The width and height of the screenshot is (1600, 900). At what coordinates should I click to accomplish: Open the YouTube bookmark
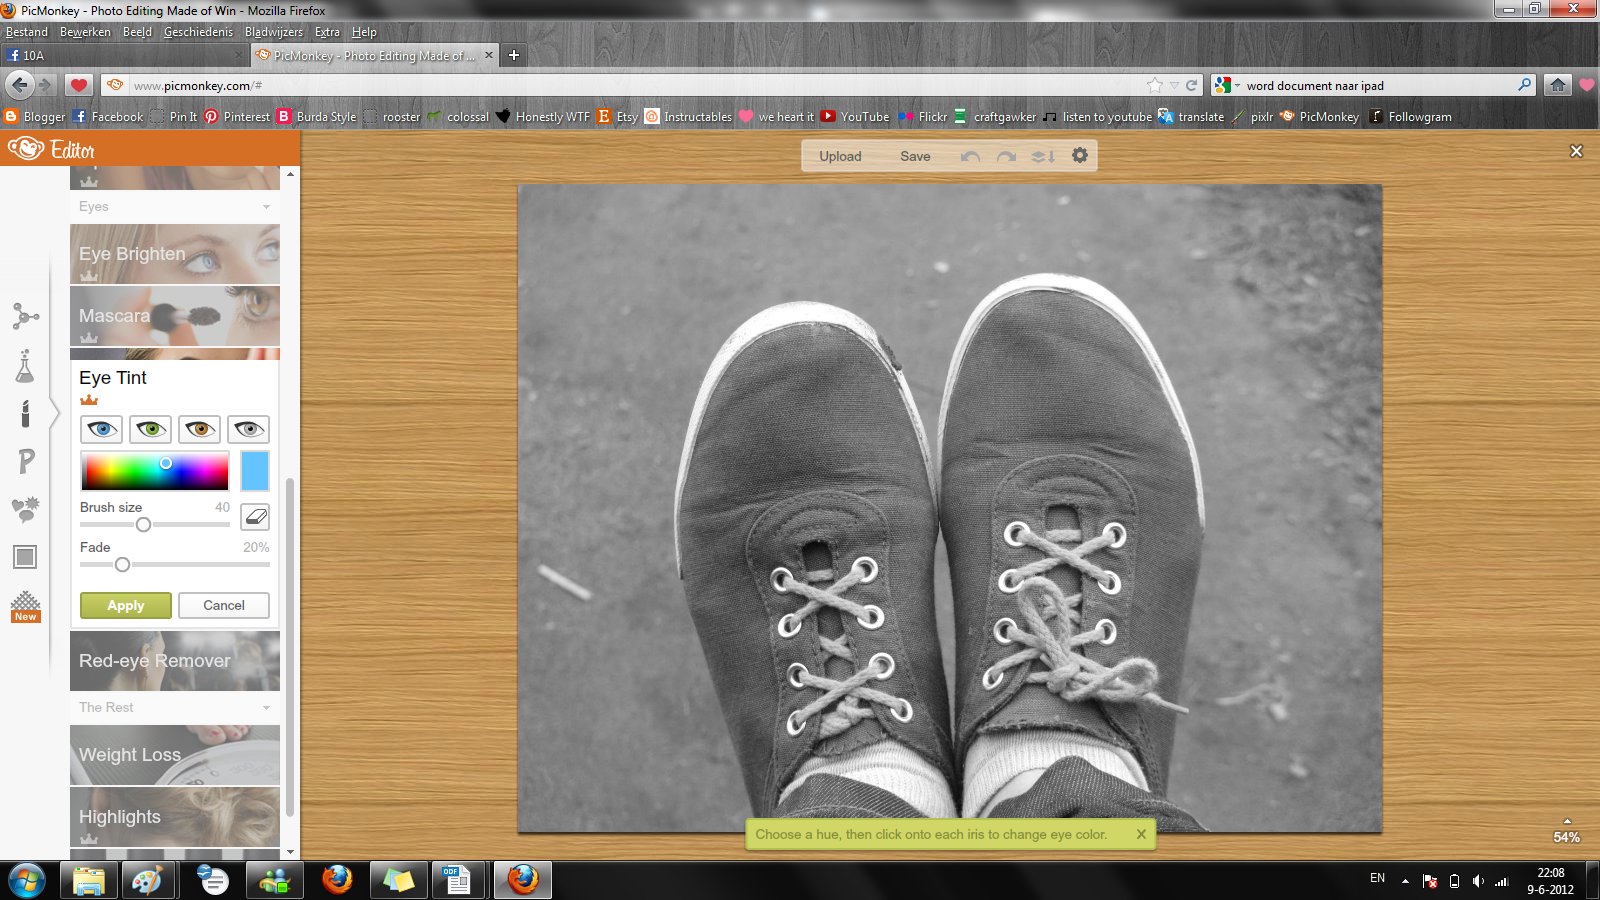(855, 116)
